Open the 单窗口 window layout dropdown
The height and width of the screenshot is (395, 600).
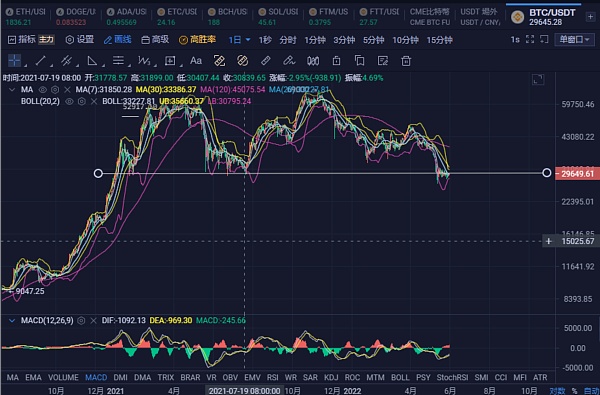click(x=574, y=39)
